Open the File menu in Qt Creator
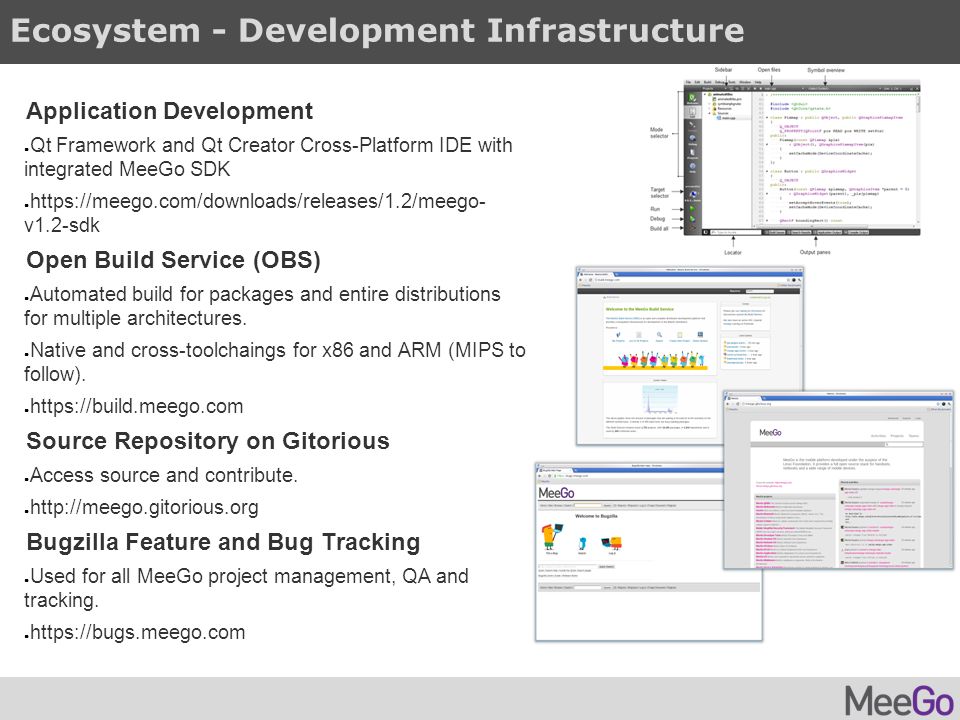Viewport: 960px width, 720px height. pos(688,82)
